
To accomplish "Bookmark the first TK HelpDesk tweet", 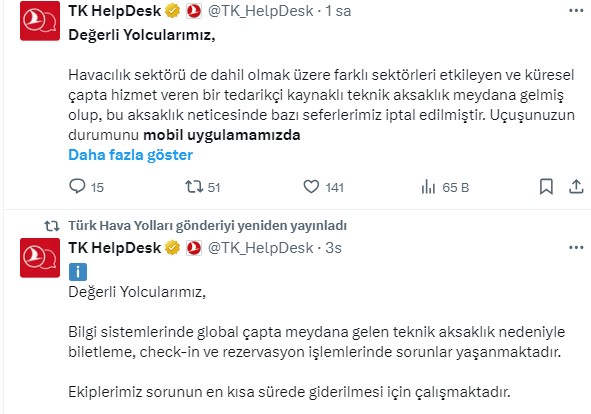I will pos(546,187).
